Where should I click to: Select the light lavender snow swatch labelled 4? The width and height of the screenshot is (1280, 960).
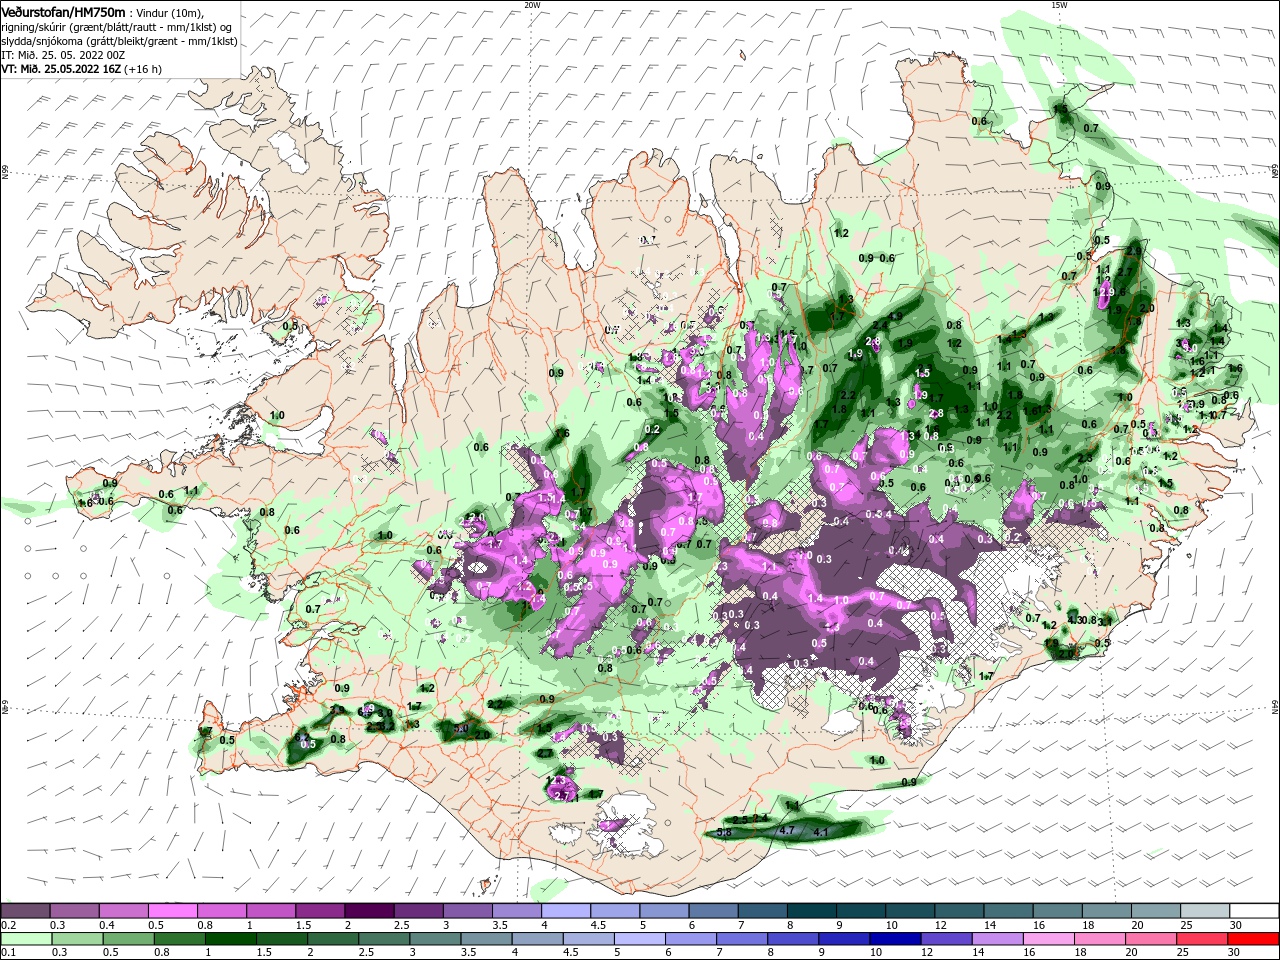pos(565,911)
